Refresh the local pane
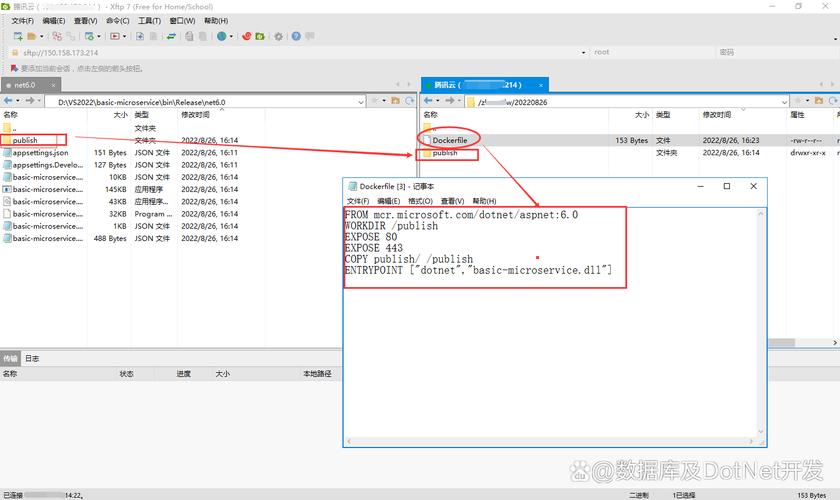 409,100
